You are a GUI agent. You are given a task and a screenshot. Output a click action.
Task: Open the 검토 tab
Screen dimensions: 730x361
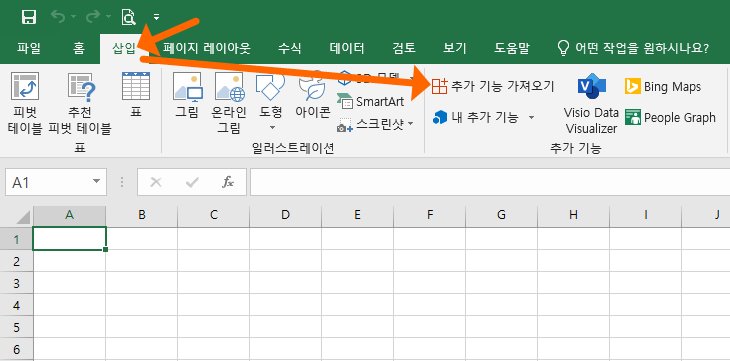coord(404,48)
